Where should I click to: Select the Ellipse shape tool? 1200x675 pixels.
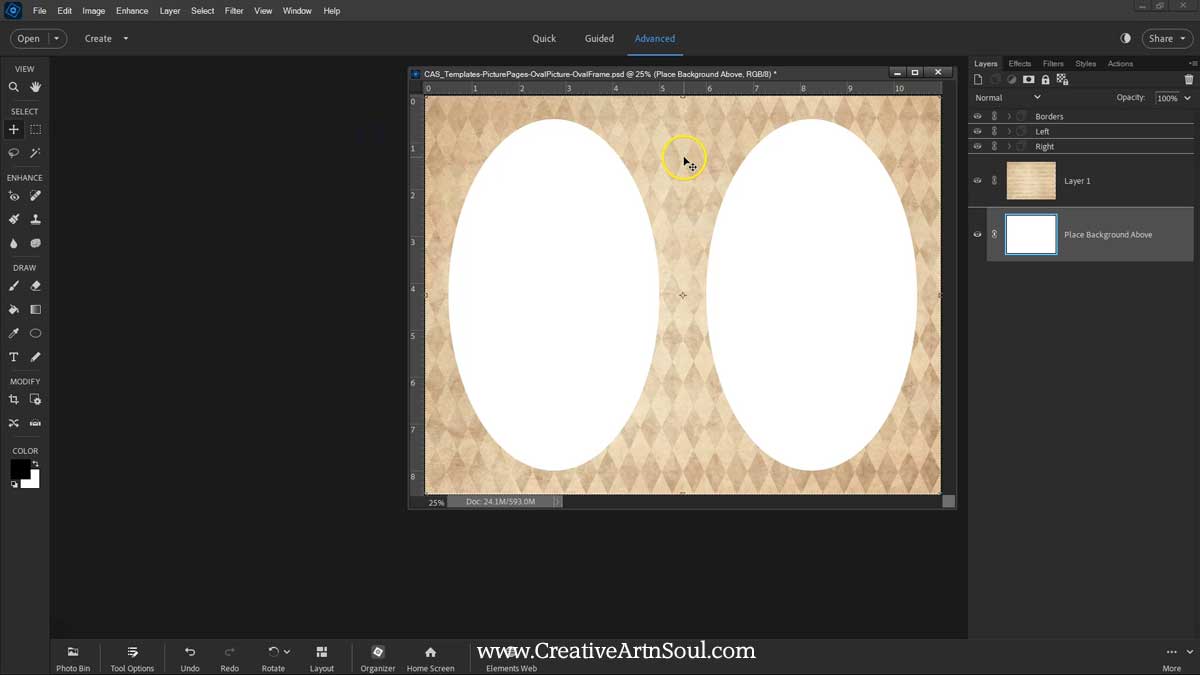point(36,333)
